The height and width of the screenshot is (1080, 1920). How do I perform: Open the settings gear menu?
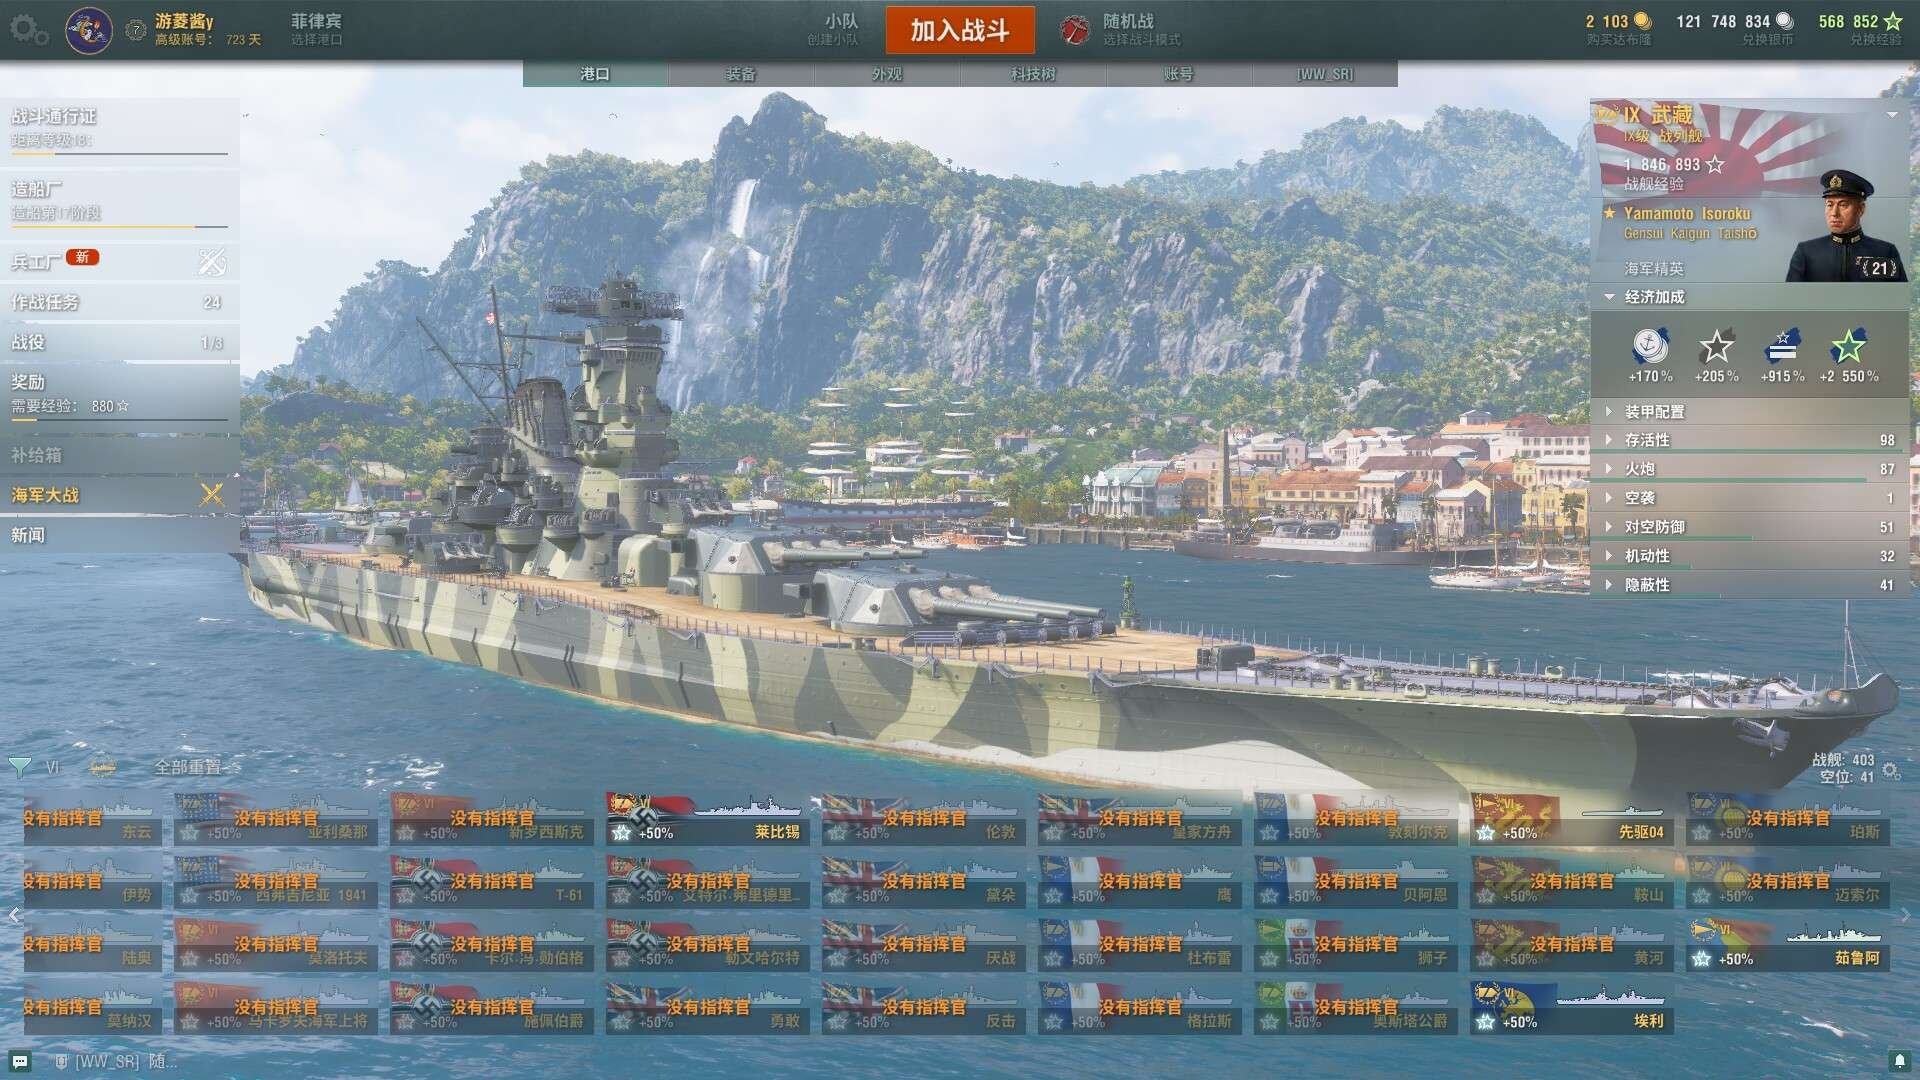pos(28,30)
